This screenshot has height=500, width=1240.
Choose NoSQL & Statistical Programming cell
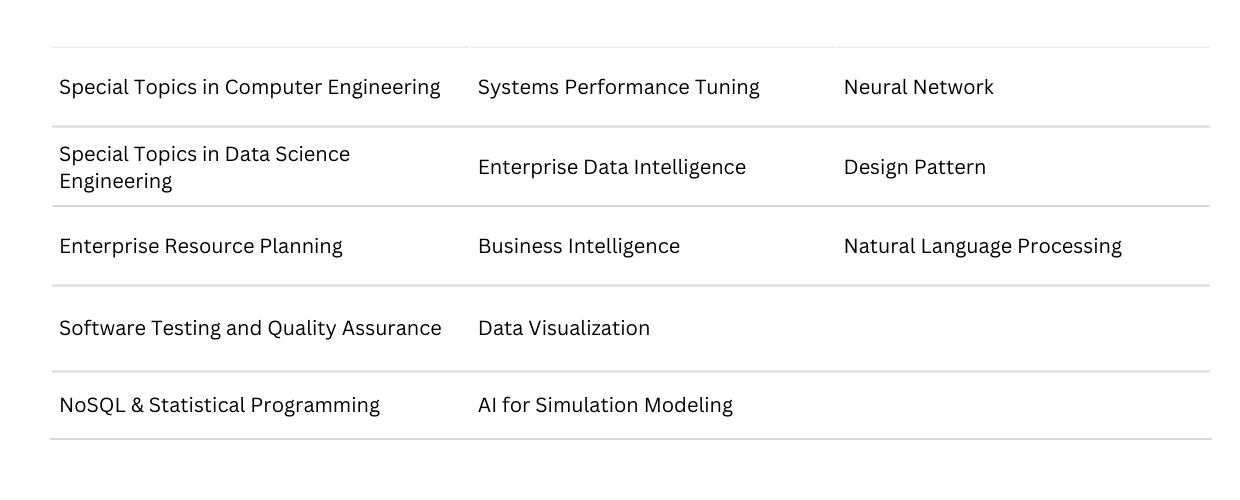[x=219, y=405]
